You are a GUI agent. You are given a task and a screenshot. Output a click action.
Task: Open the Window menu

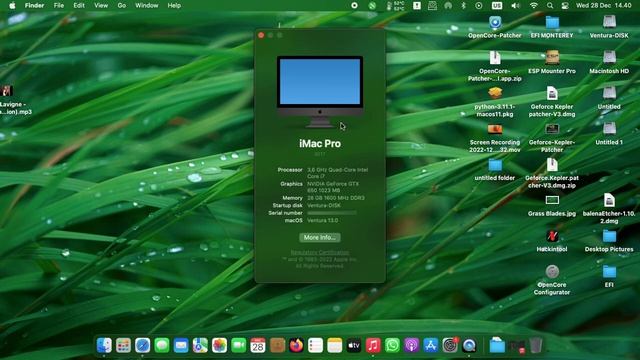[147, 6]
